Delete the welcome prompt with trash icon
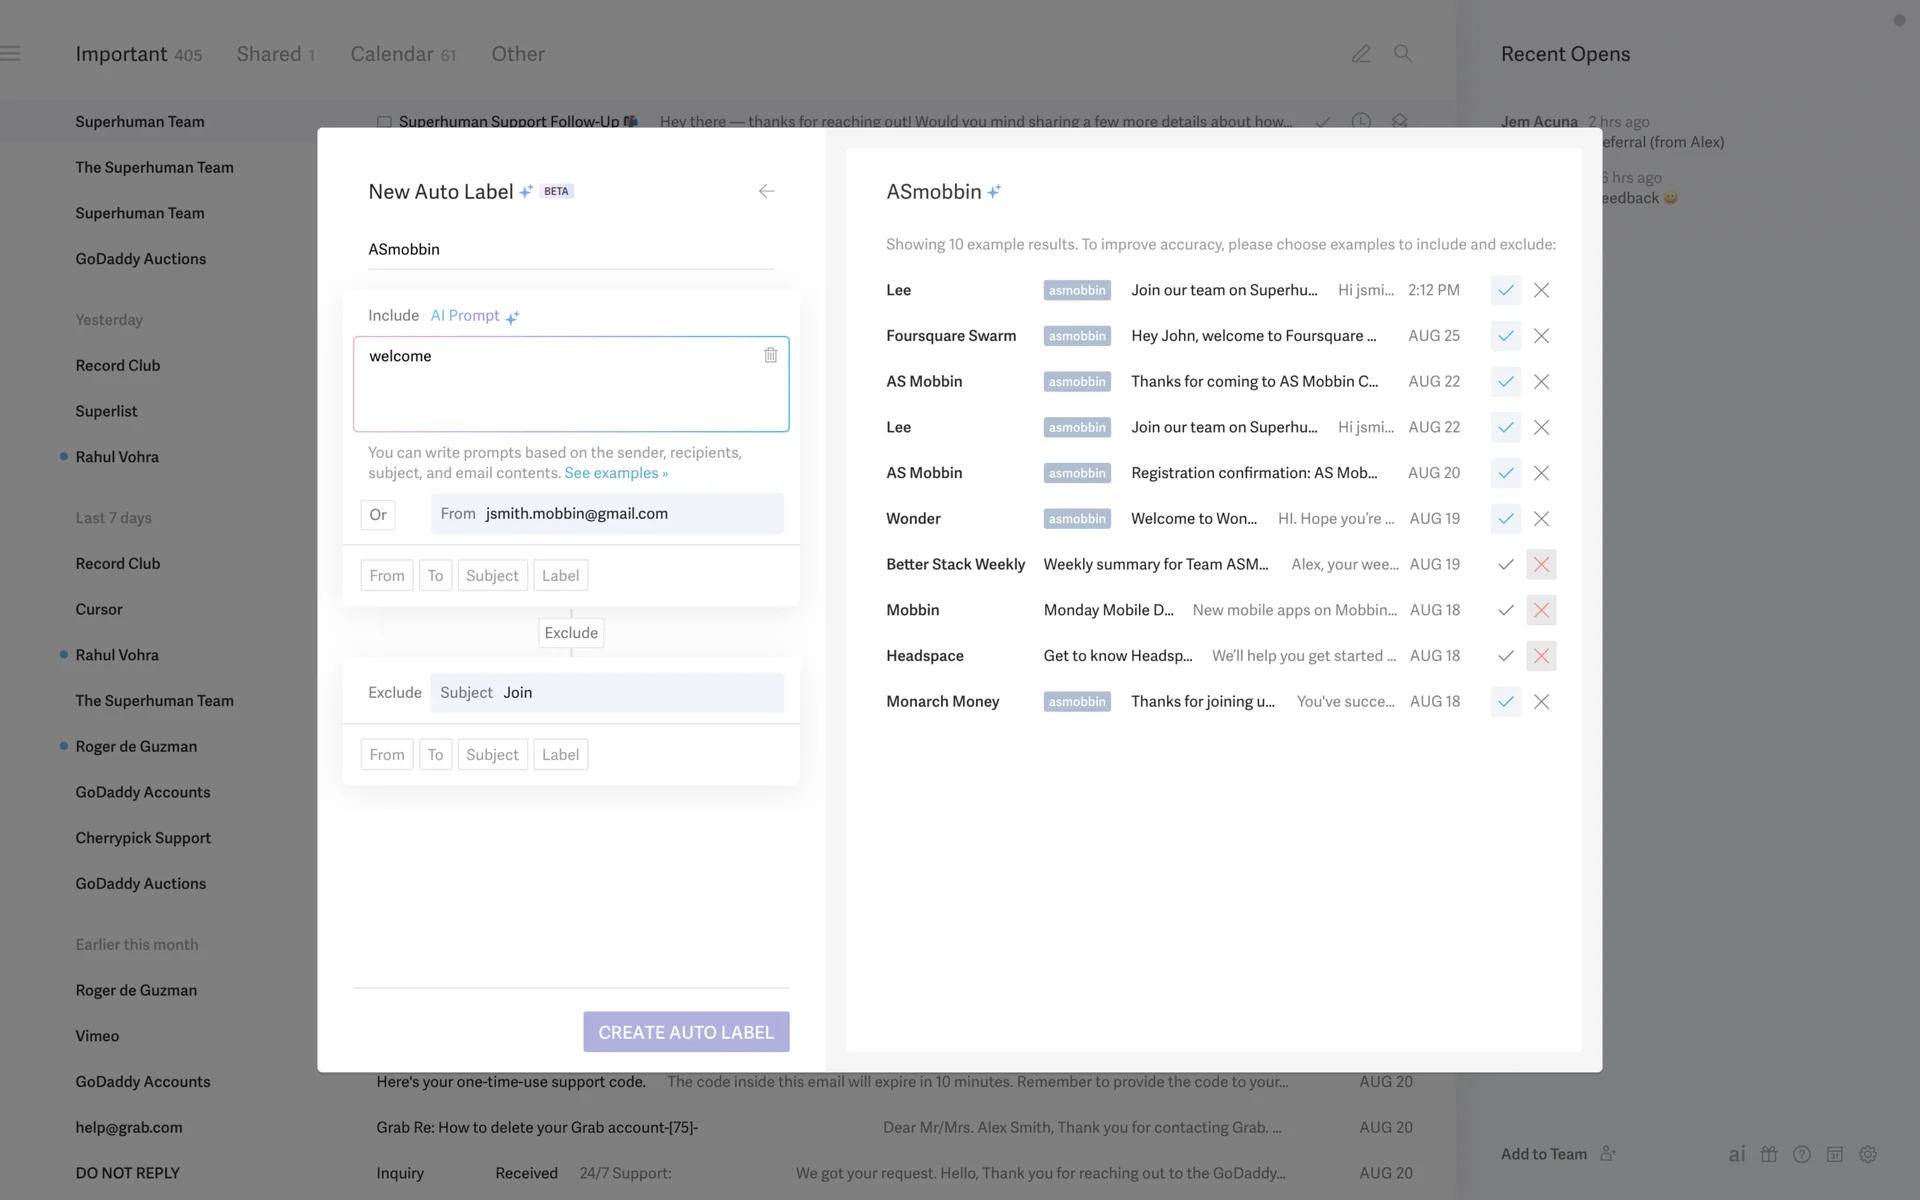 click(770, 355)
